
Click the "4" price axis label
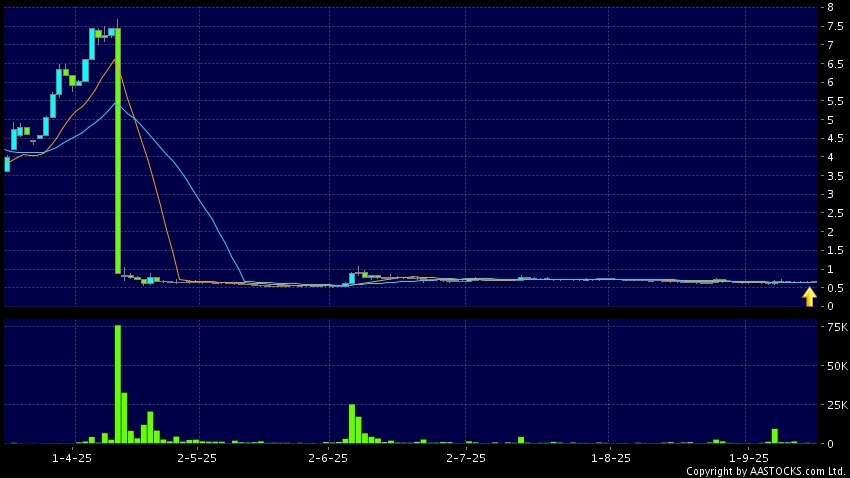point(830,157)
